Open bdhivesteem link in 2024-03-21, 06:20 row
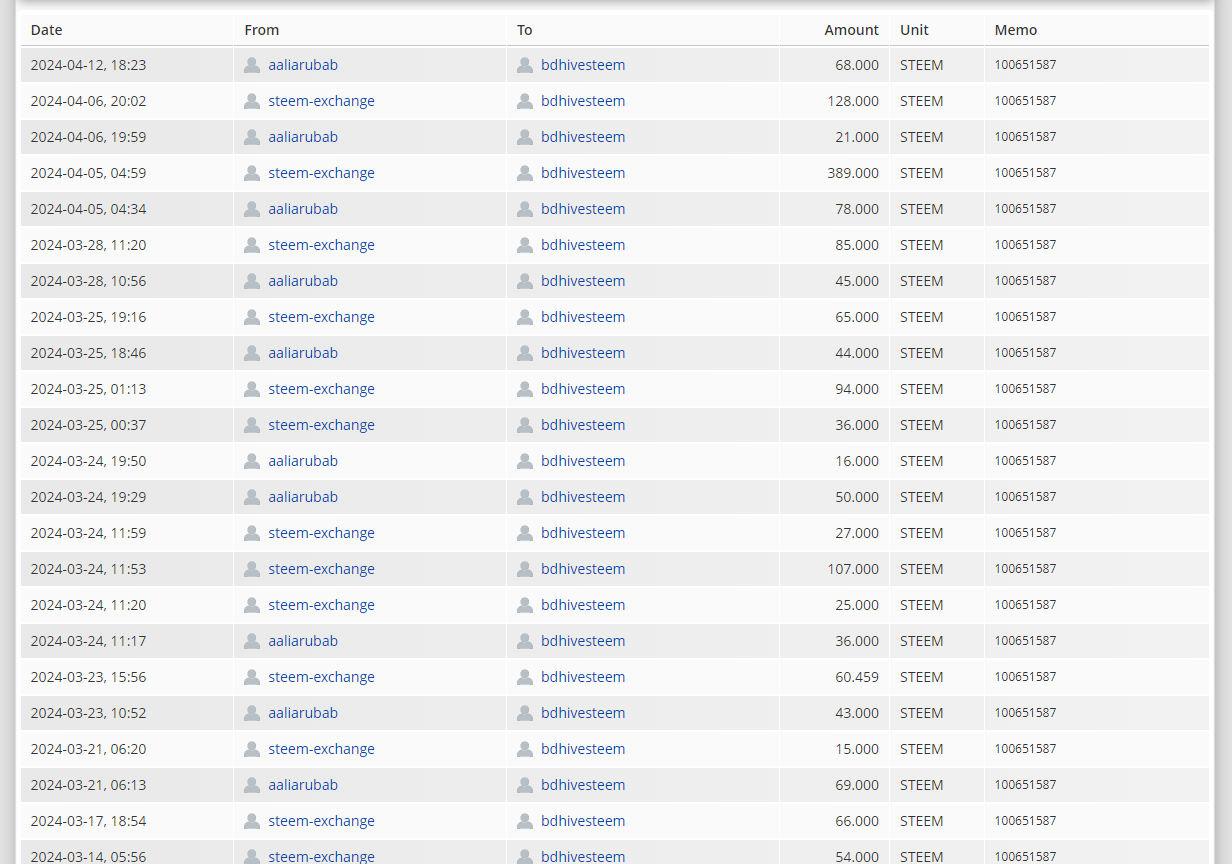 click(x=583, y=749)
